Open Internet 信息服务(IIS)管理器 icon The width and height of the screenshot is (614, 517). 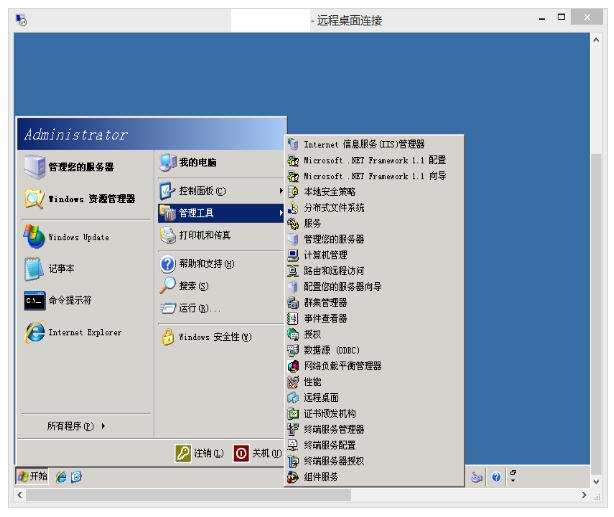point(293,144)
